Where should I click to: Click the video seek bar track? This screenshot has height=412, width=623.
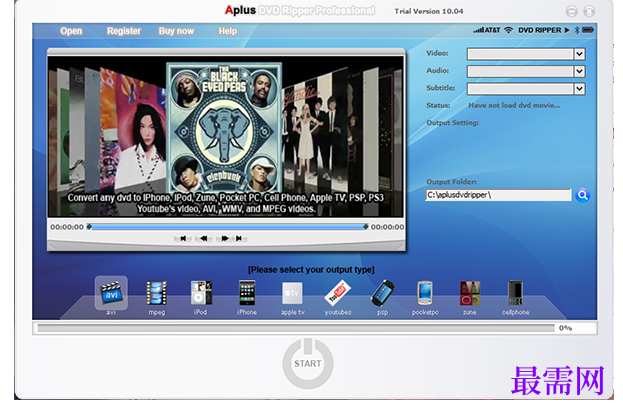pyautogui.click(x=227, y=227)
